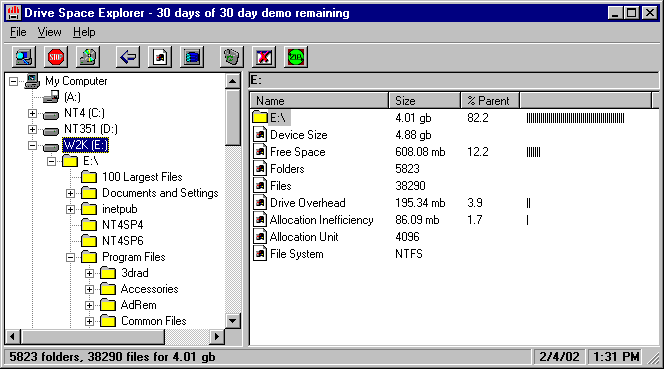Select the Program Files tree label
This screenshot has height=369, width=664.
[x=134, y=257]
